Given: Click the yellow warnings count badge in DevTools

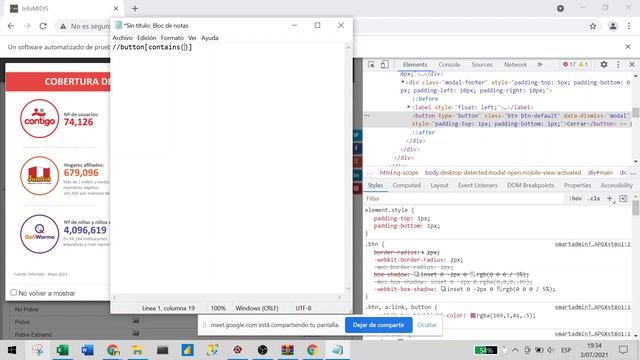Looking at the screenshot, I should (x=583, y=64).
